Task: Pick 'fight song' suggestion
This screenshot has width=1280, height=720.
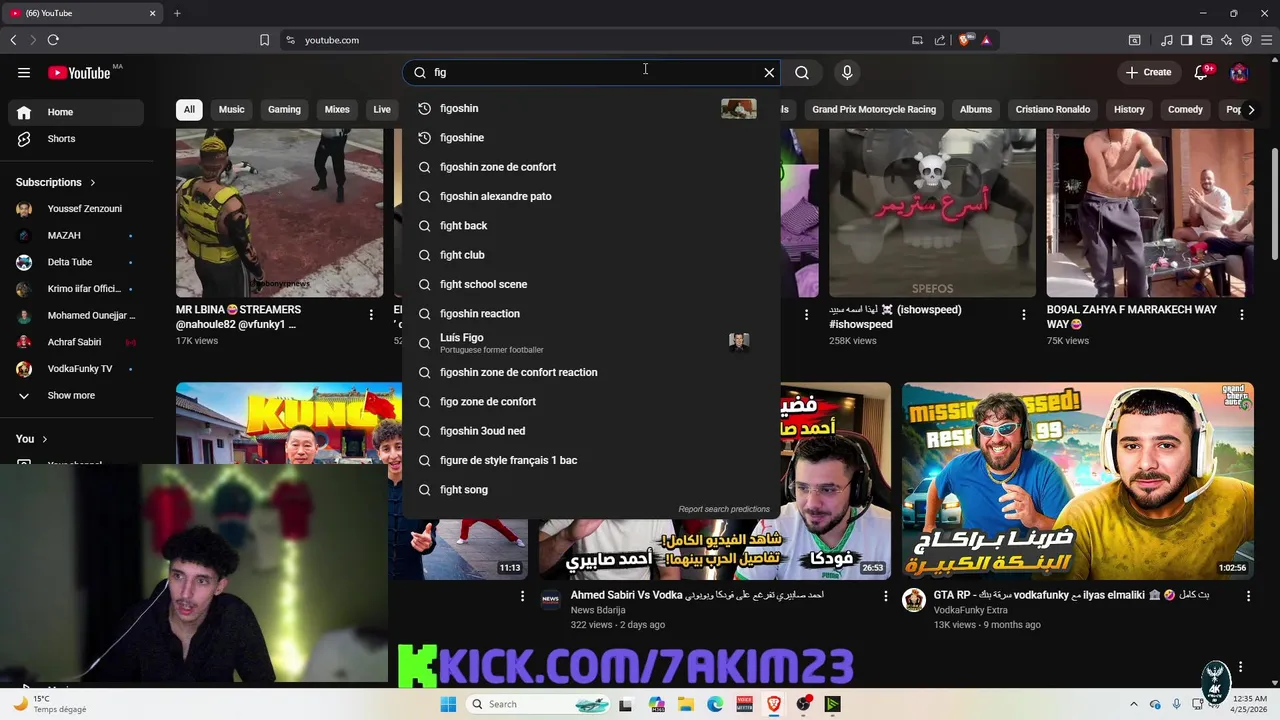Action: [x=591, y=490]
